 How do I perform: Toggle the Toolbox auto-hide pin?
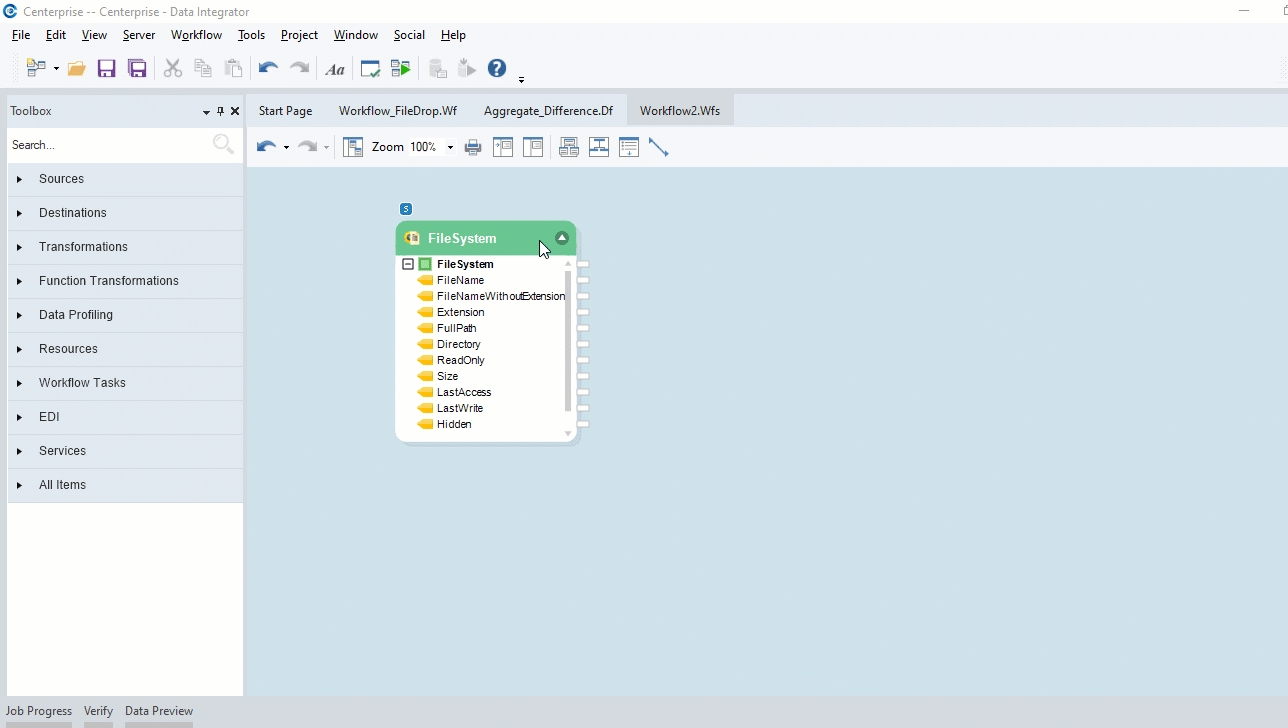(x=220, y=111)
